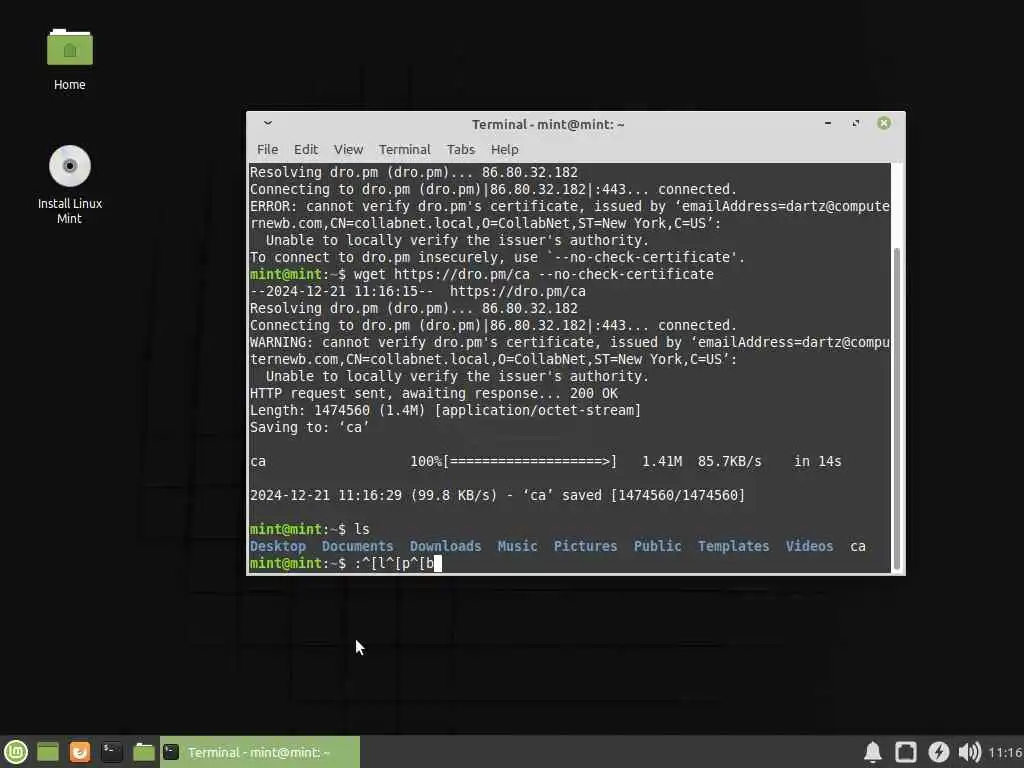Launch Firefox from the panel
This screenshot has height=768, width=1024.
tap(80, 752)
